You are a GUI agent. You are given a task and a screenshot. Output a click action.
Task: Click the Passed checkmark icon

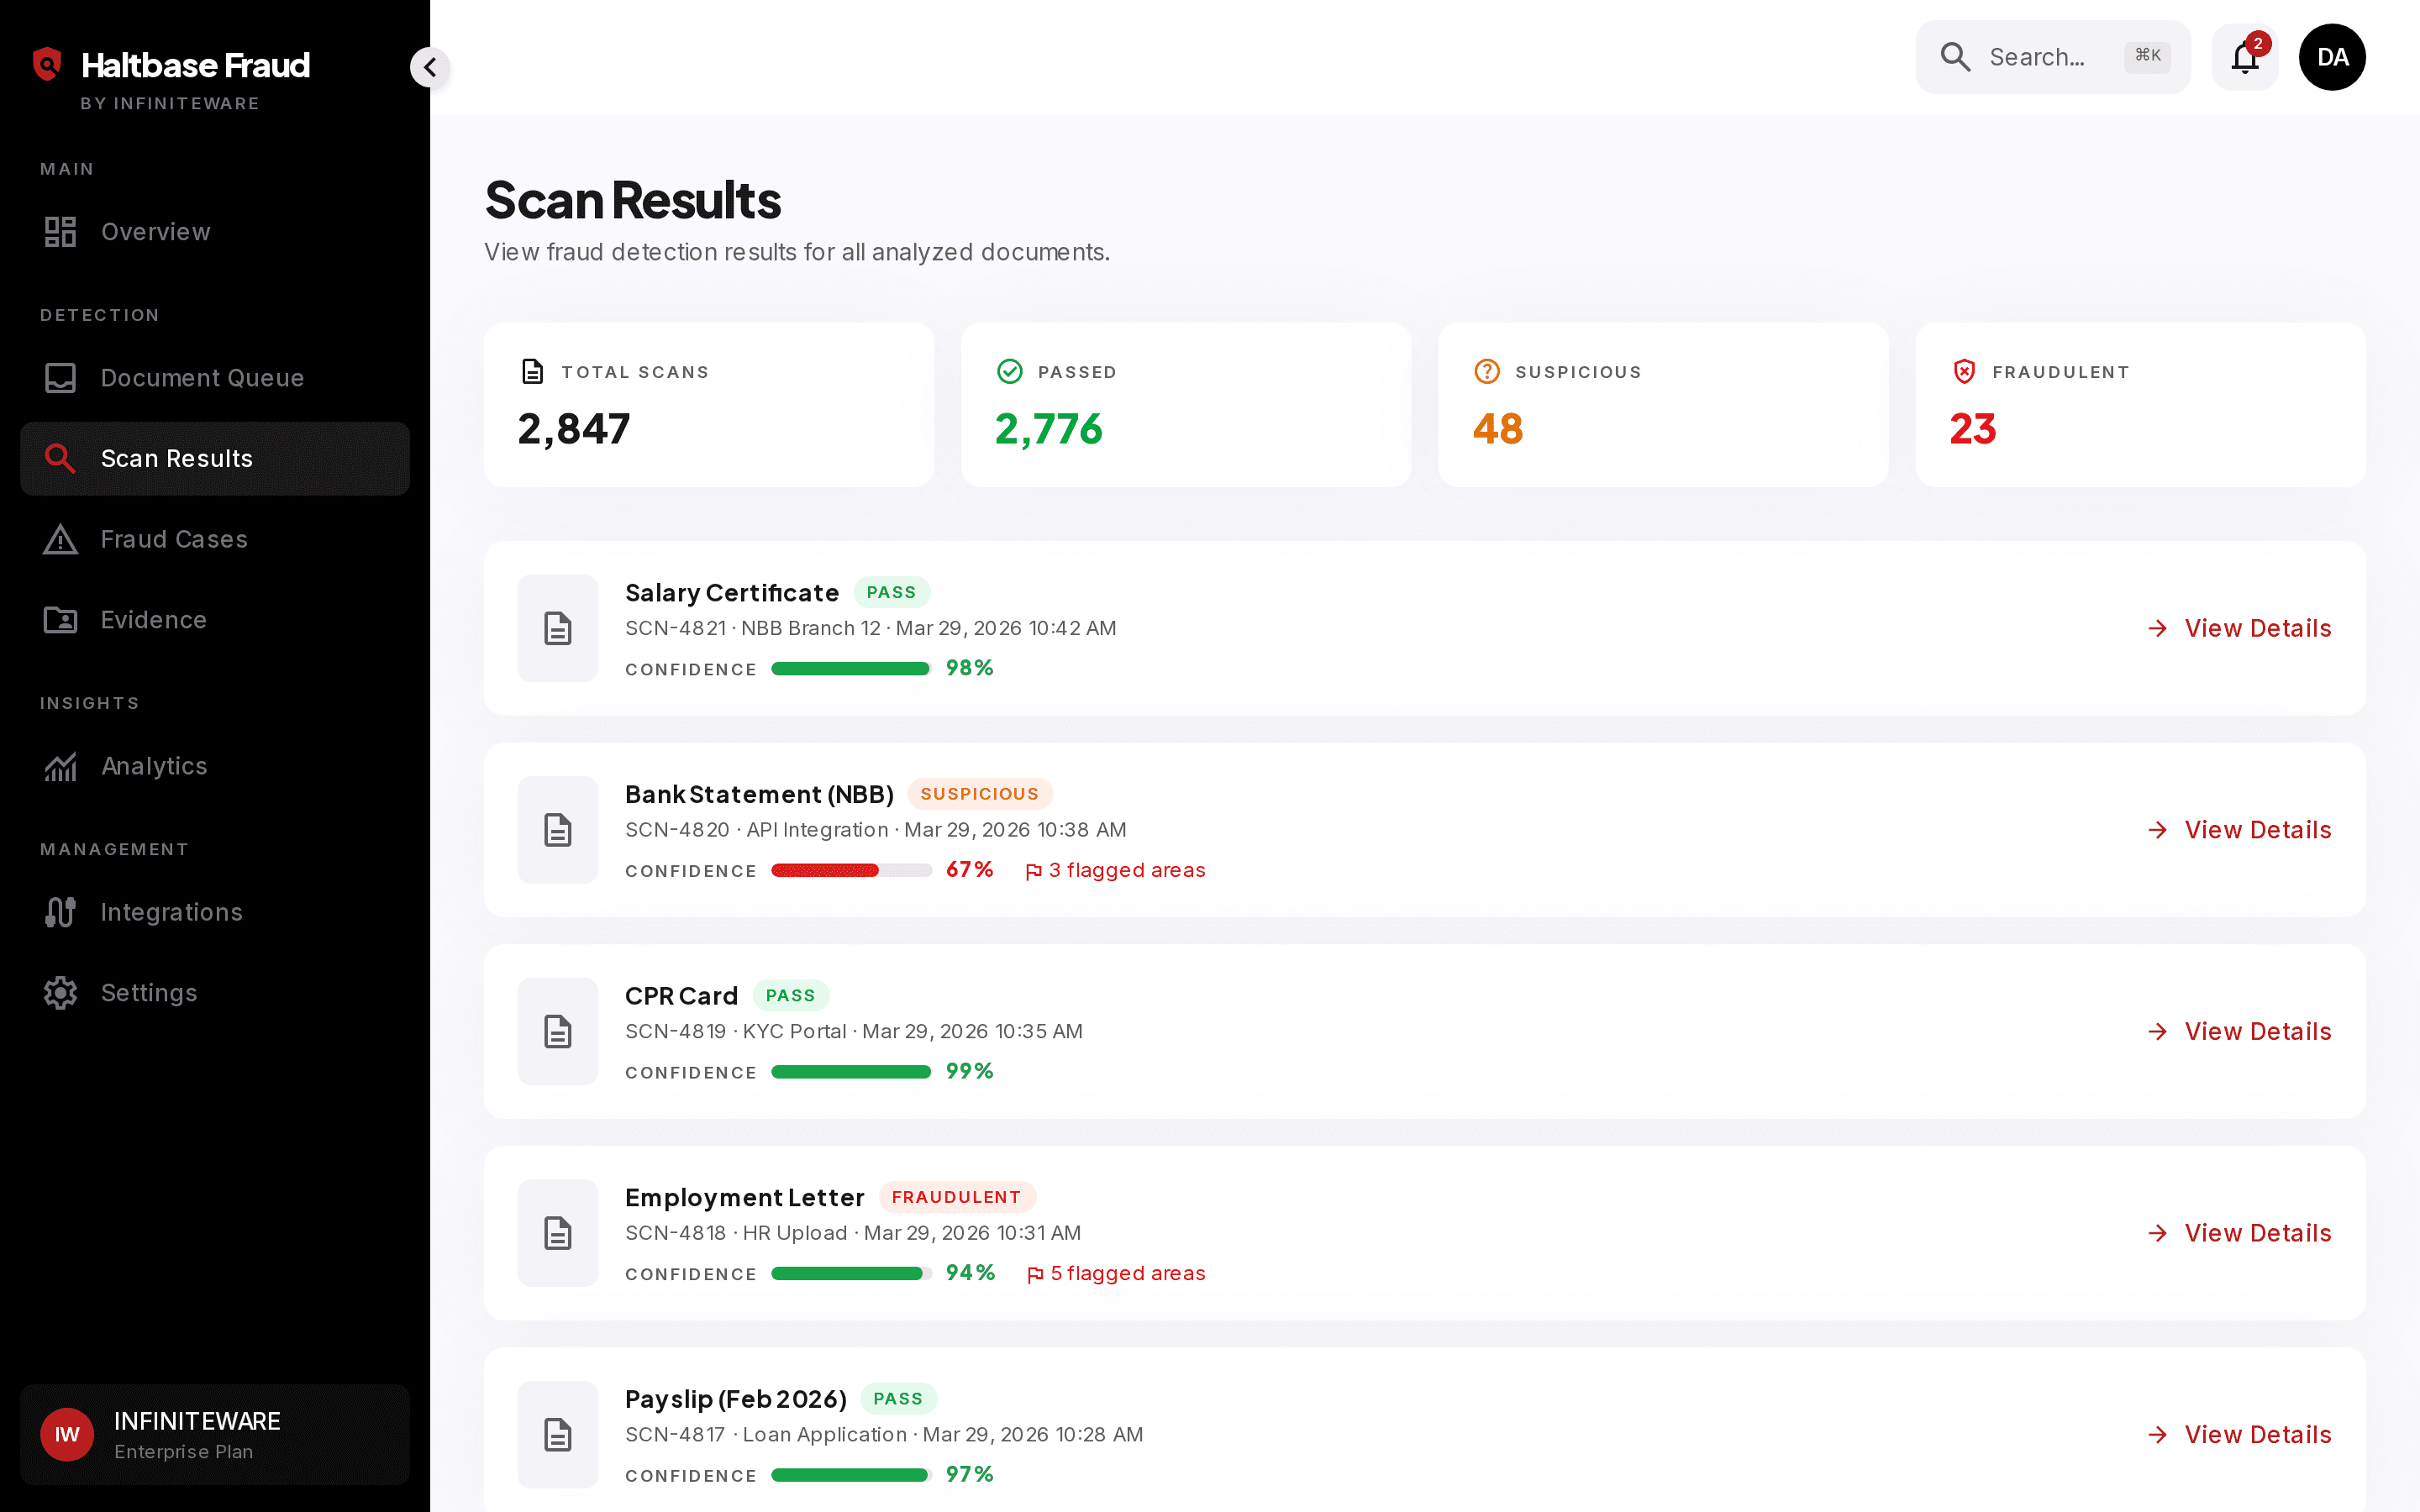tap(1010, 372)
